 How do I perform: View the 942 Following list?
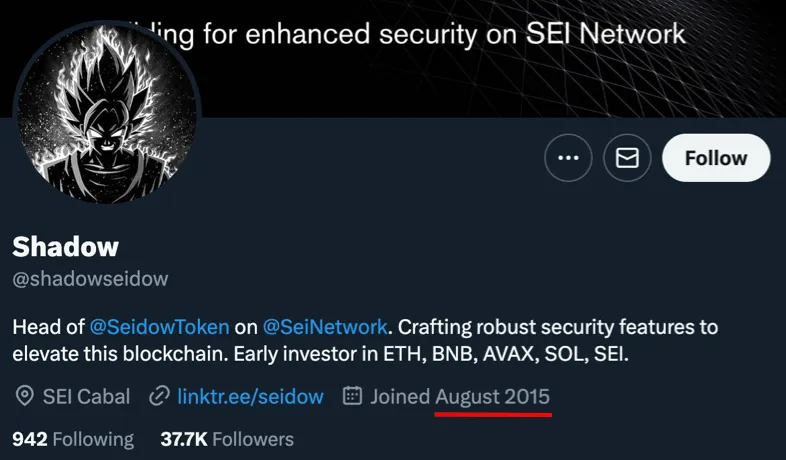tap(73, 439)
